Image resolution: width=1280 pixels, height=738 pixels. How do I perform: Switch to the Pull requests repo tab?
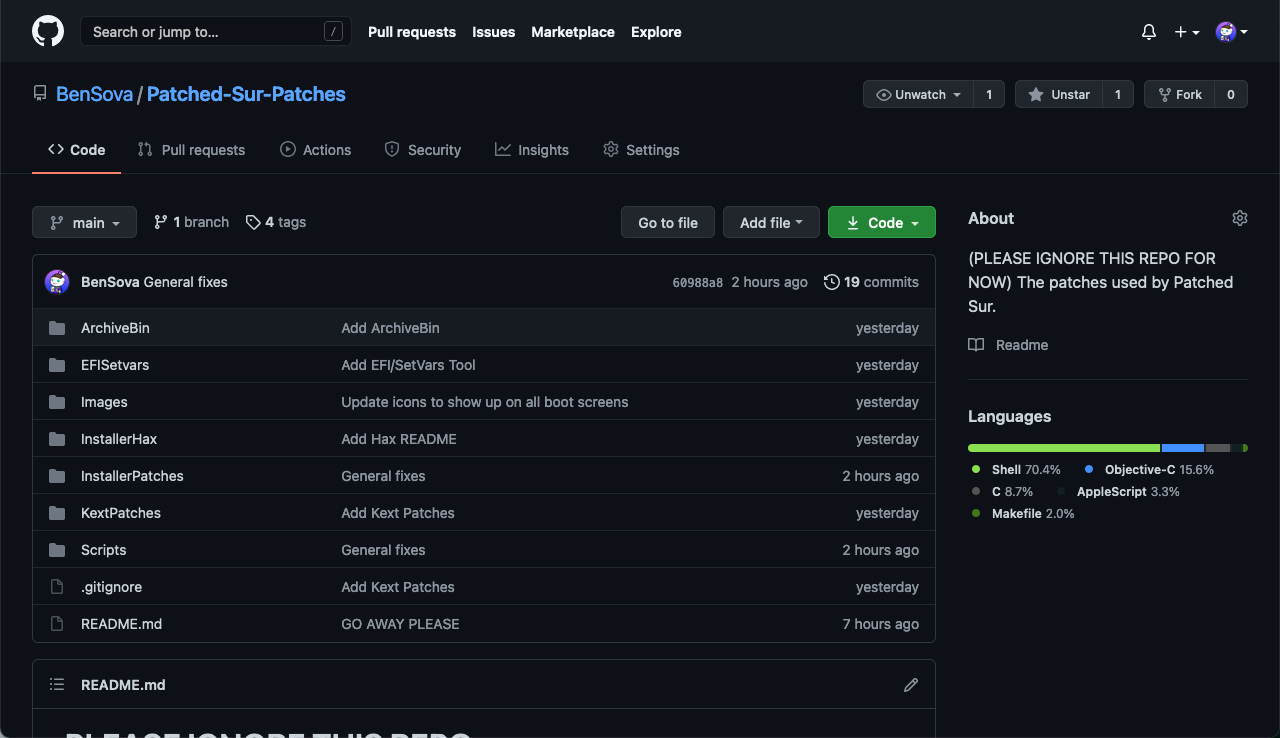191,150
